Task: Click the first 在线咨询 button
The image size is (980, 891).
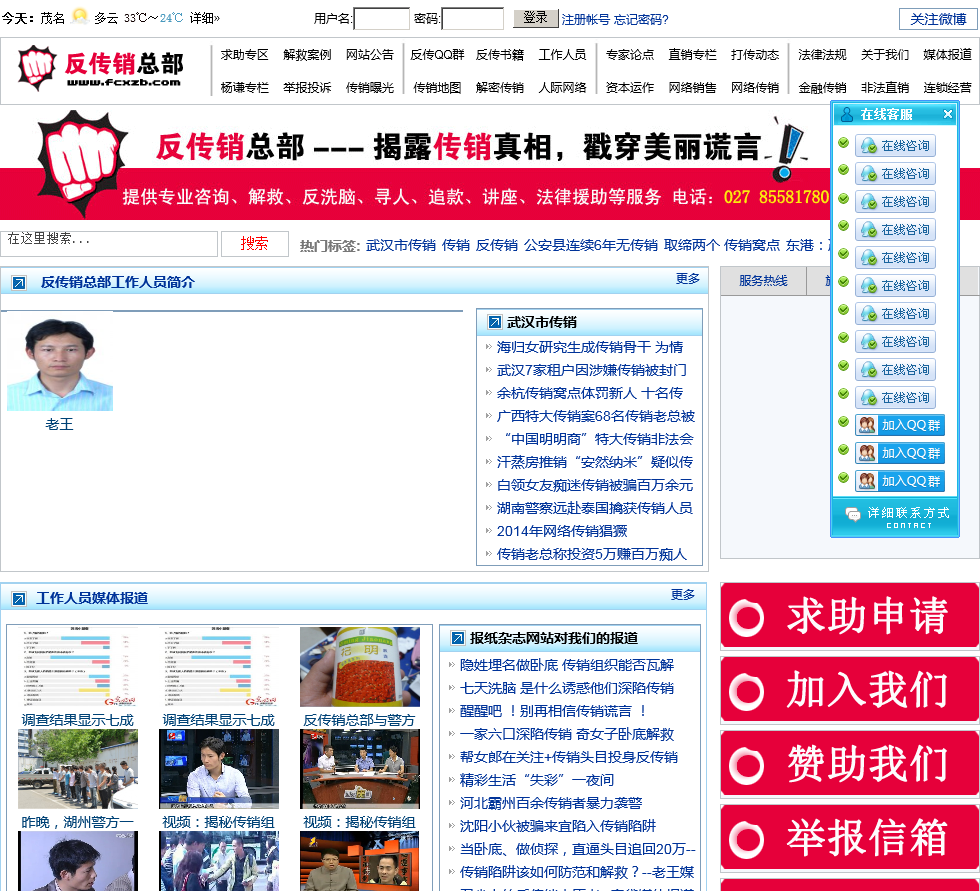Action: coord(895,146)
